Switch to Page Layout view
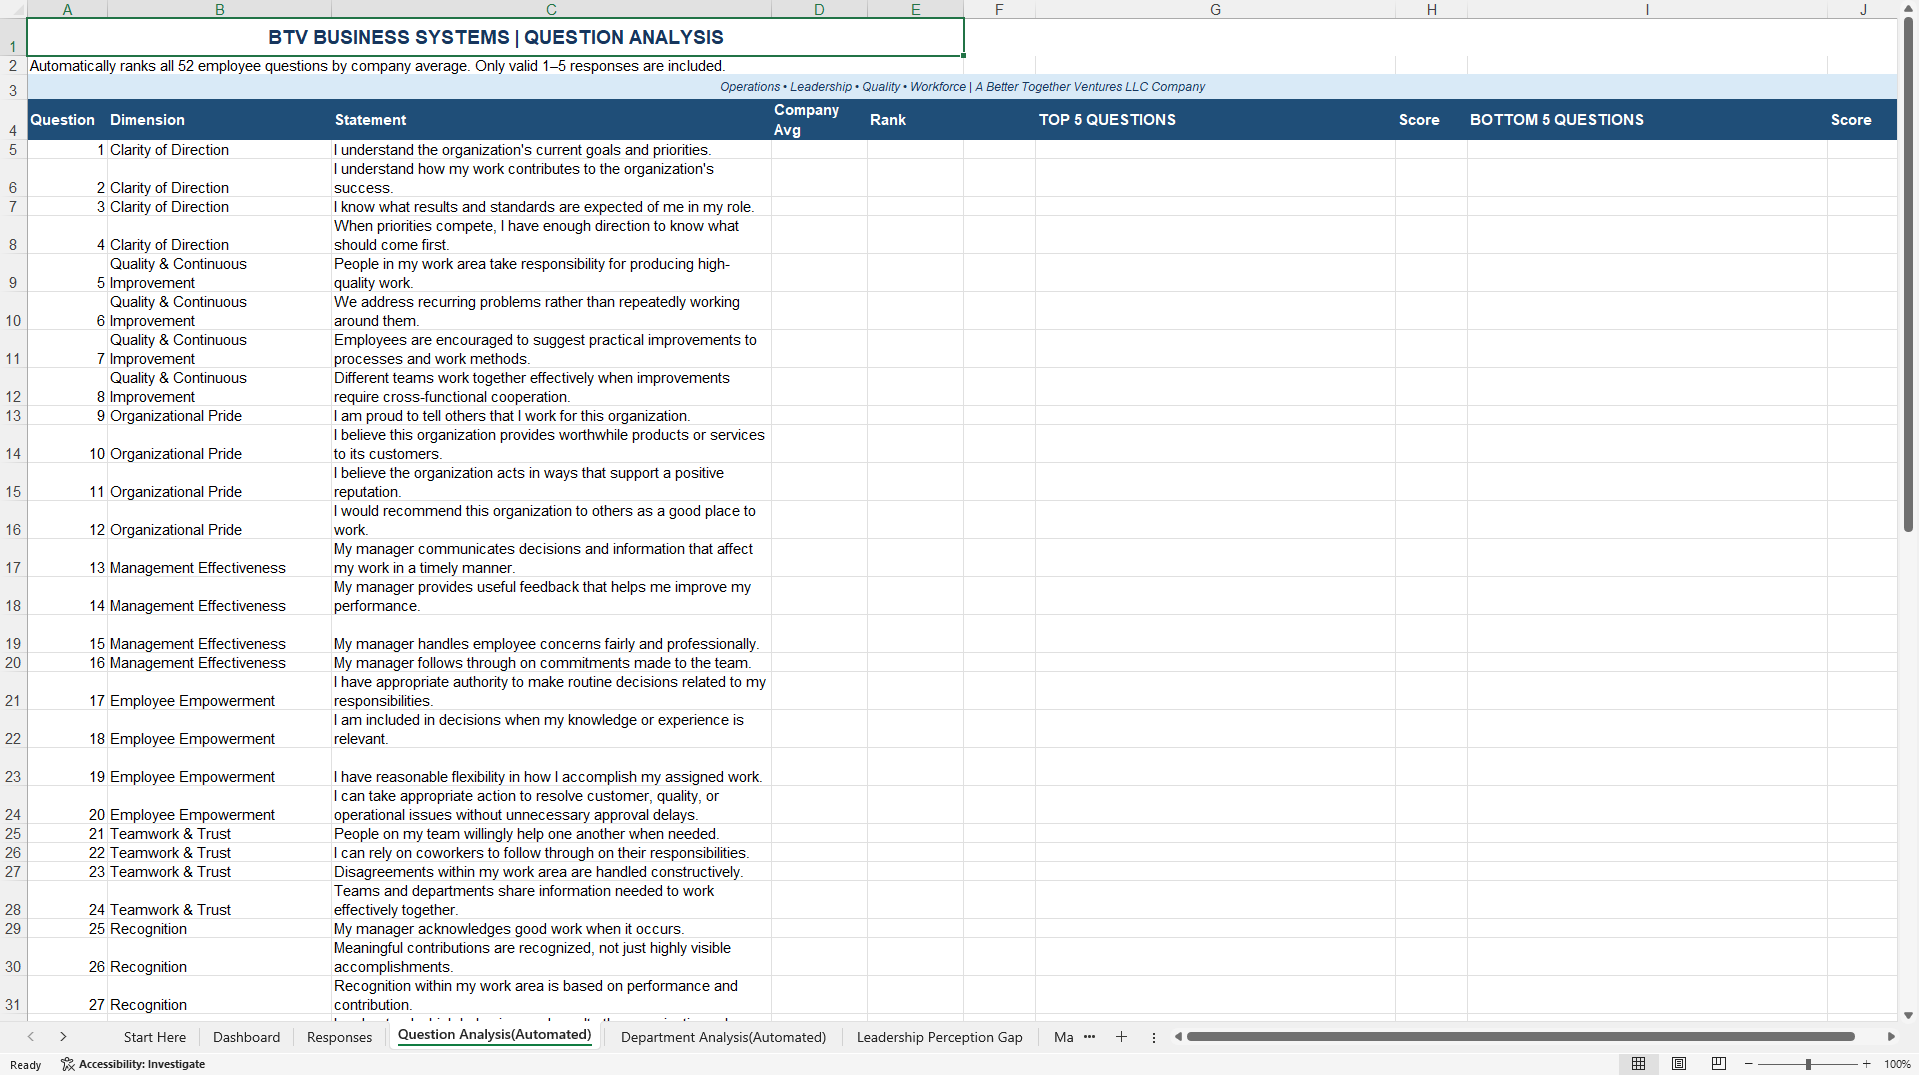 point(1679,1064)
